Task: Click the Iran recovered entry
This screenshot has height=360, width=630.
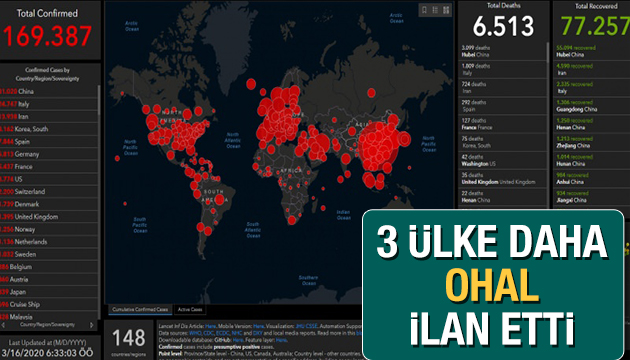Action: point(591,70)
